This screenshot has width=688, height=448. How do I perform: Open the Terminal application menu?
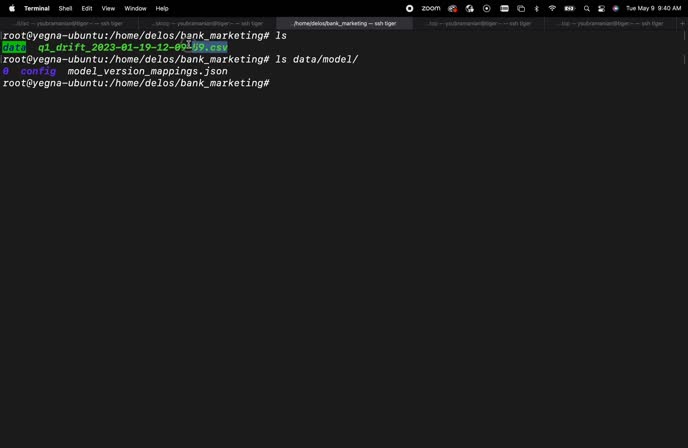pyautogui.click(x=37, y=8)
